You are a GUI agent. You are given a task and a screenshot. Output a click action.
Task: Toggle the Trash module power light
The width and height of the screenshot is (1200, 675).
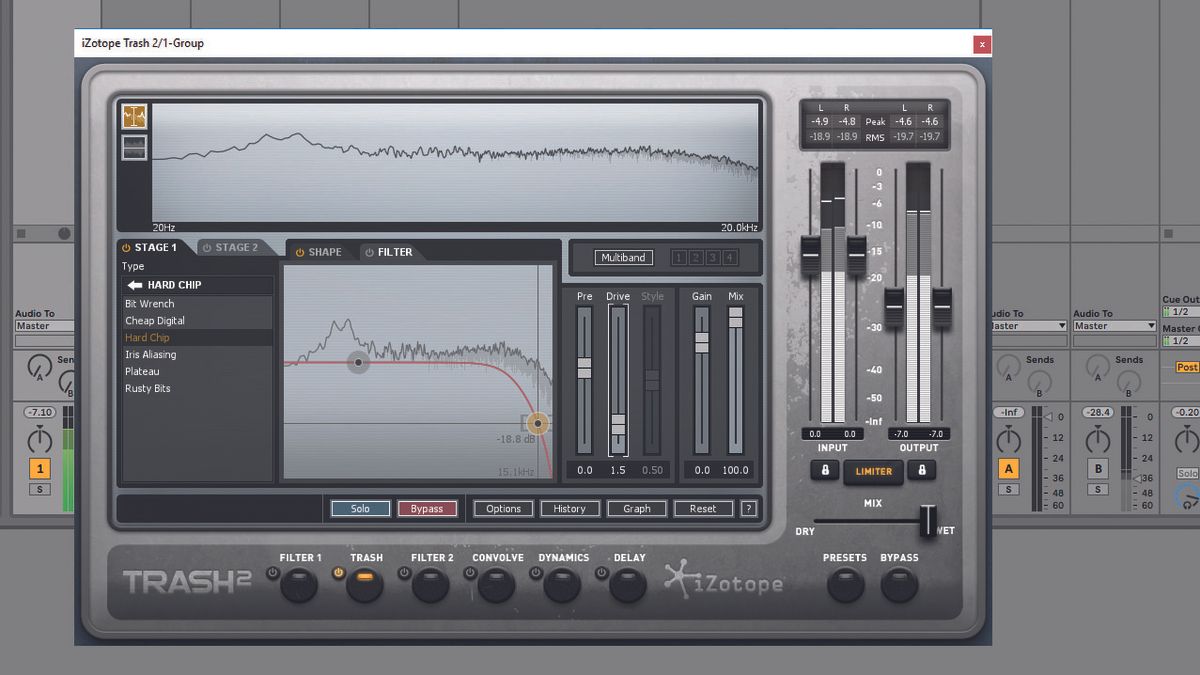pyautogui.click(x=338, y=572)
